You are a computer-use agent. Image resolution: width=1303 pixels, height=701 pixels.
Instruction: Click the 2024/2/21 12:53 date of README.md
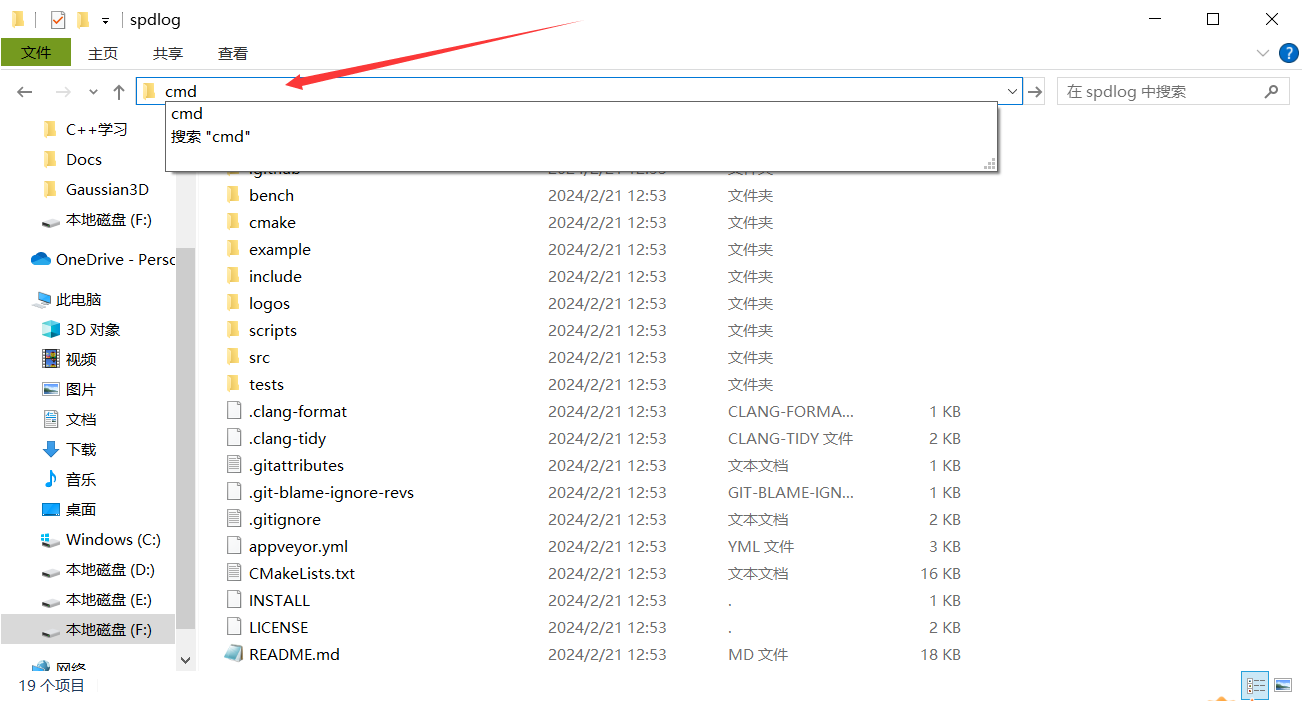[x=607, y=655]
